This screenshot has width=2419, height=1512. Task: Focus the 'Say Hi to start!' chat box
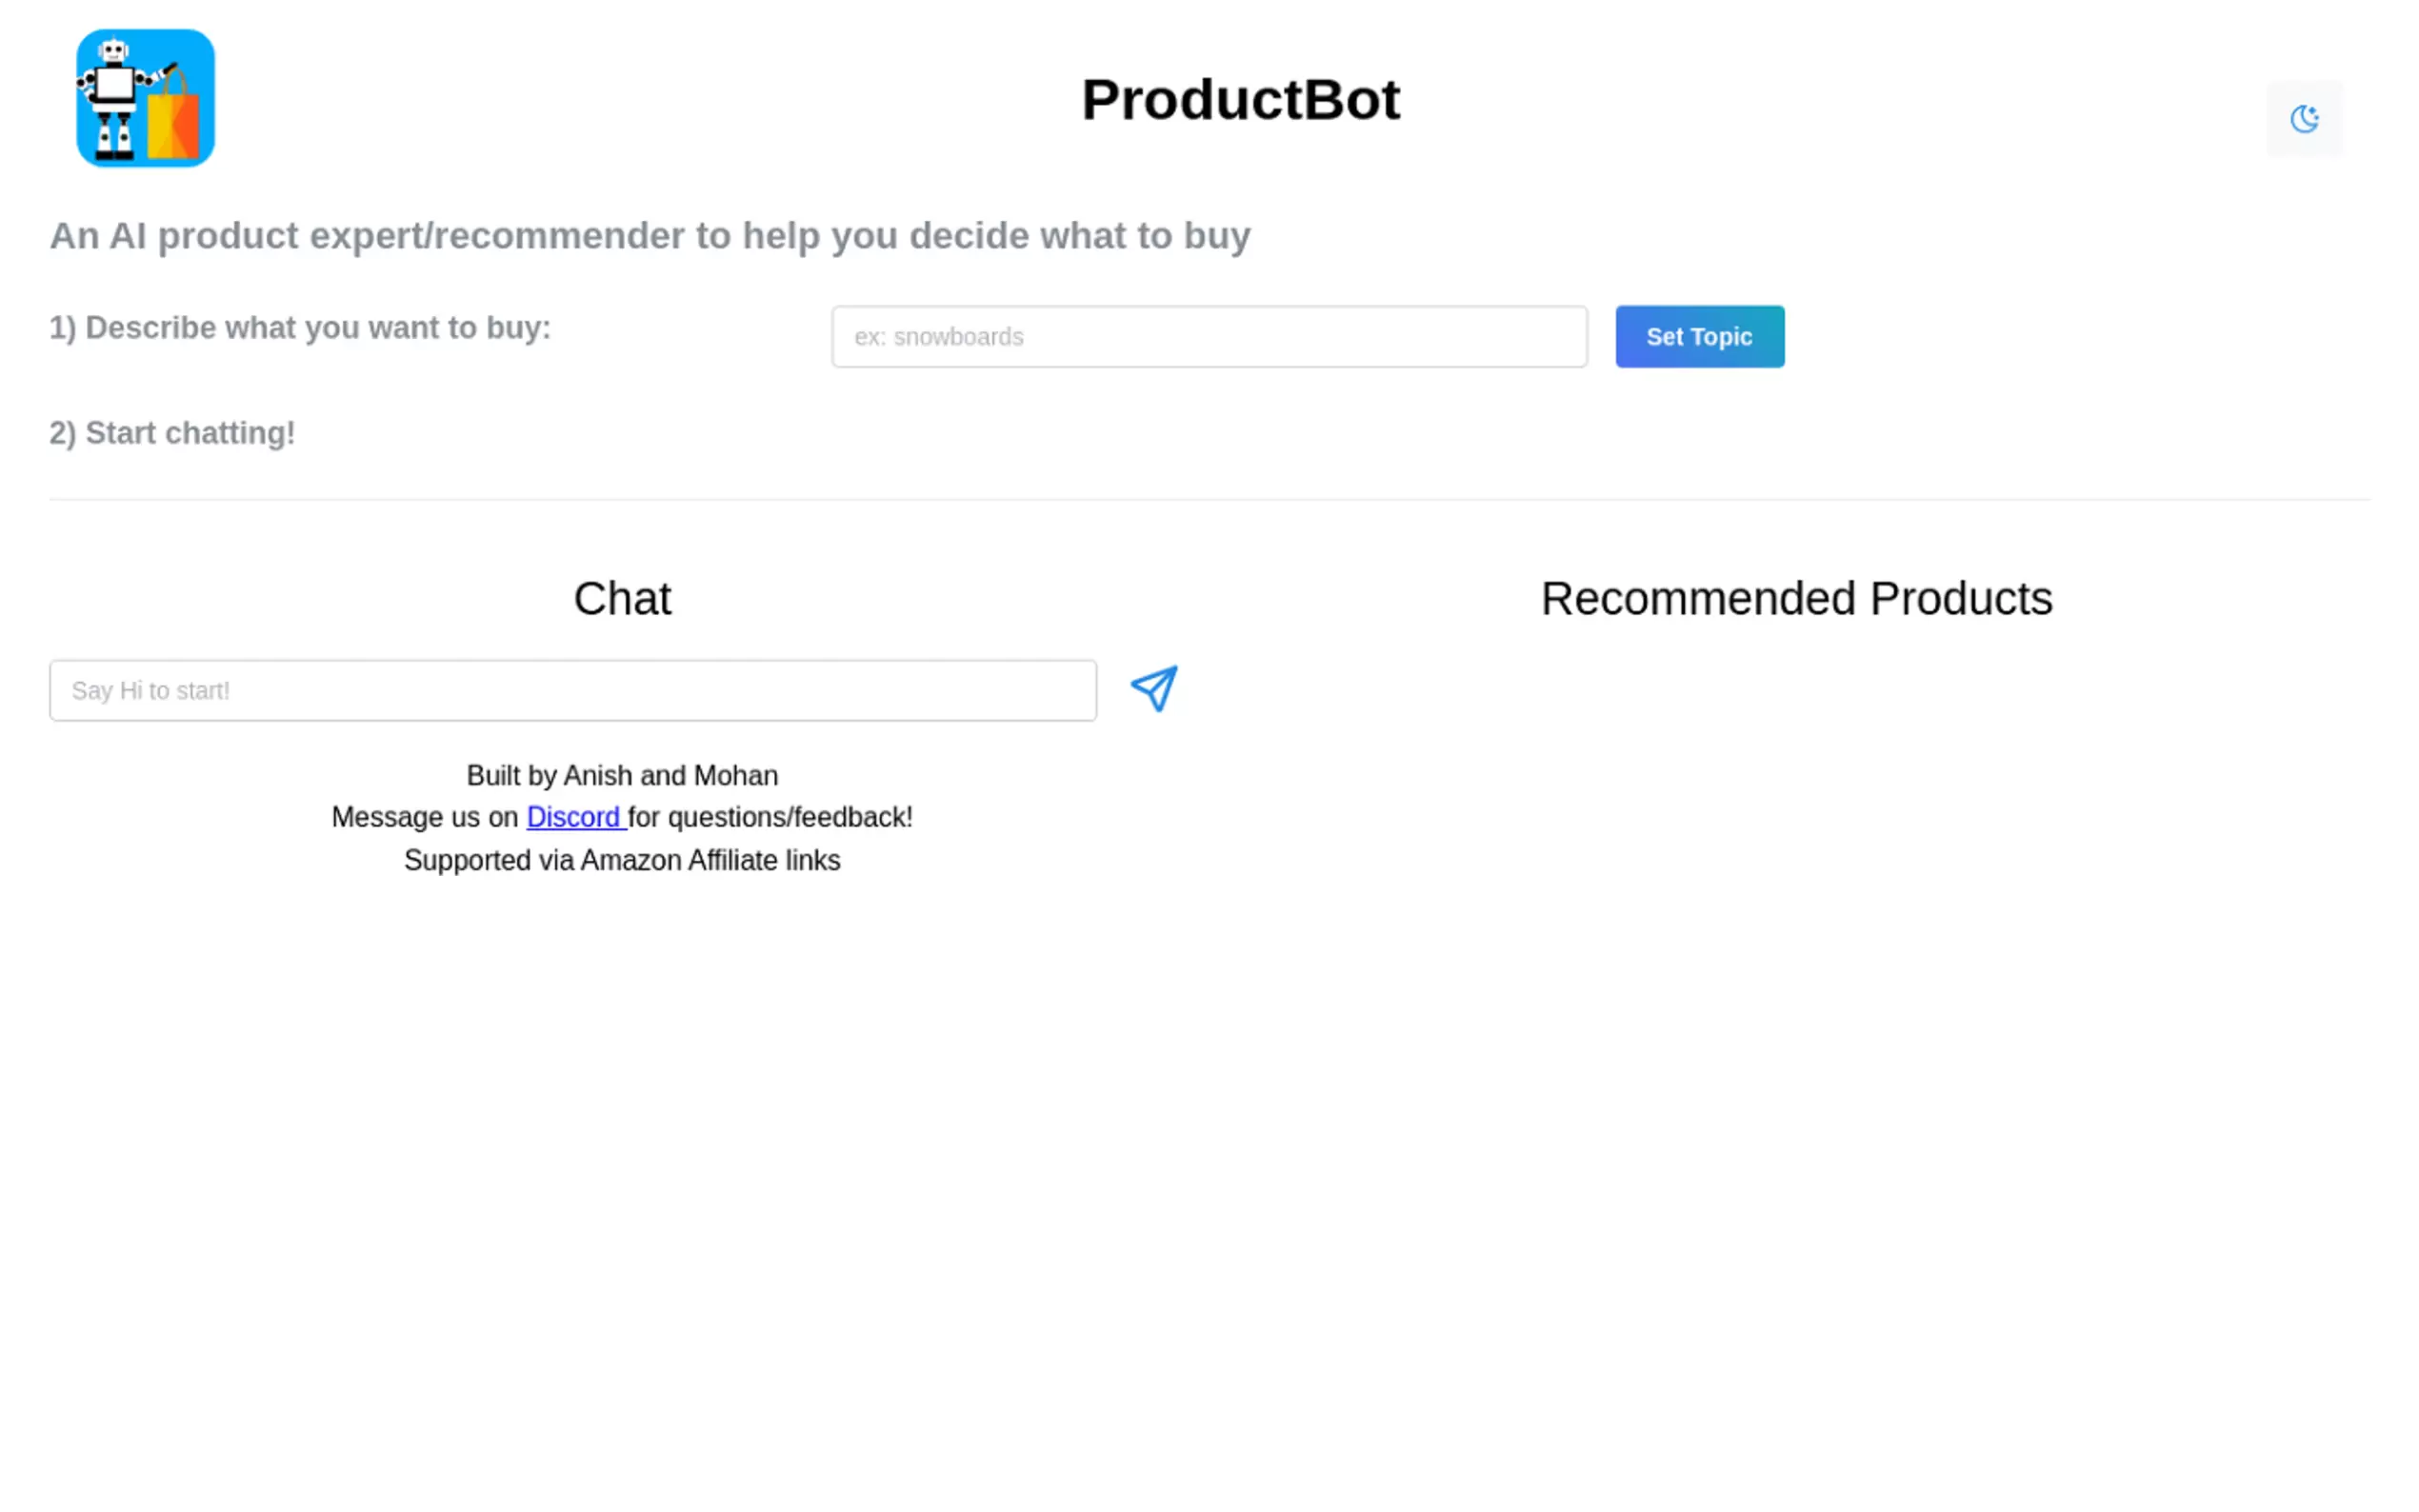[x=572, y=690]
